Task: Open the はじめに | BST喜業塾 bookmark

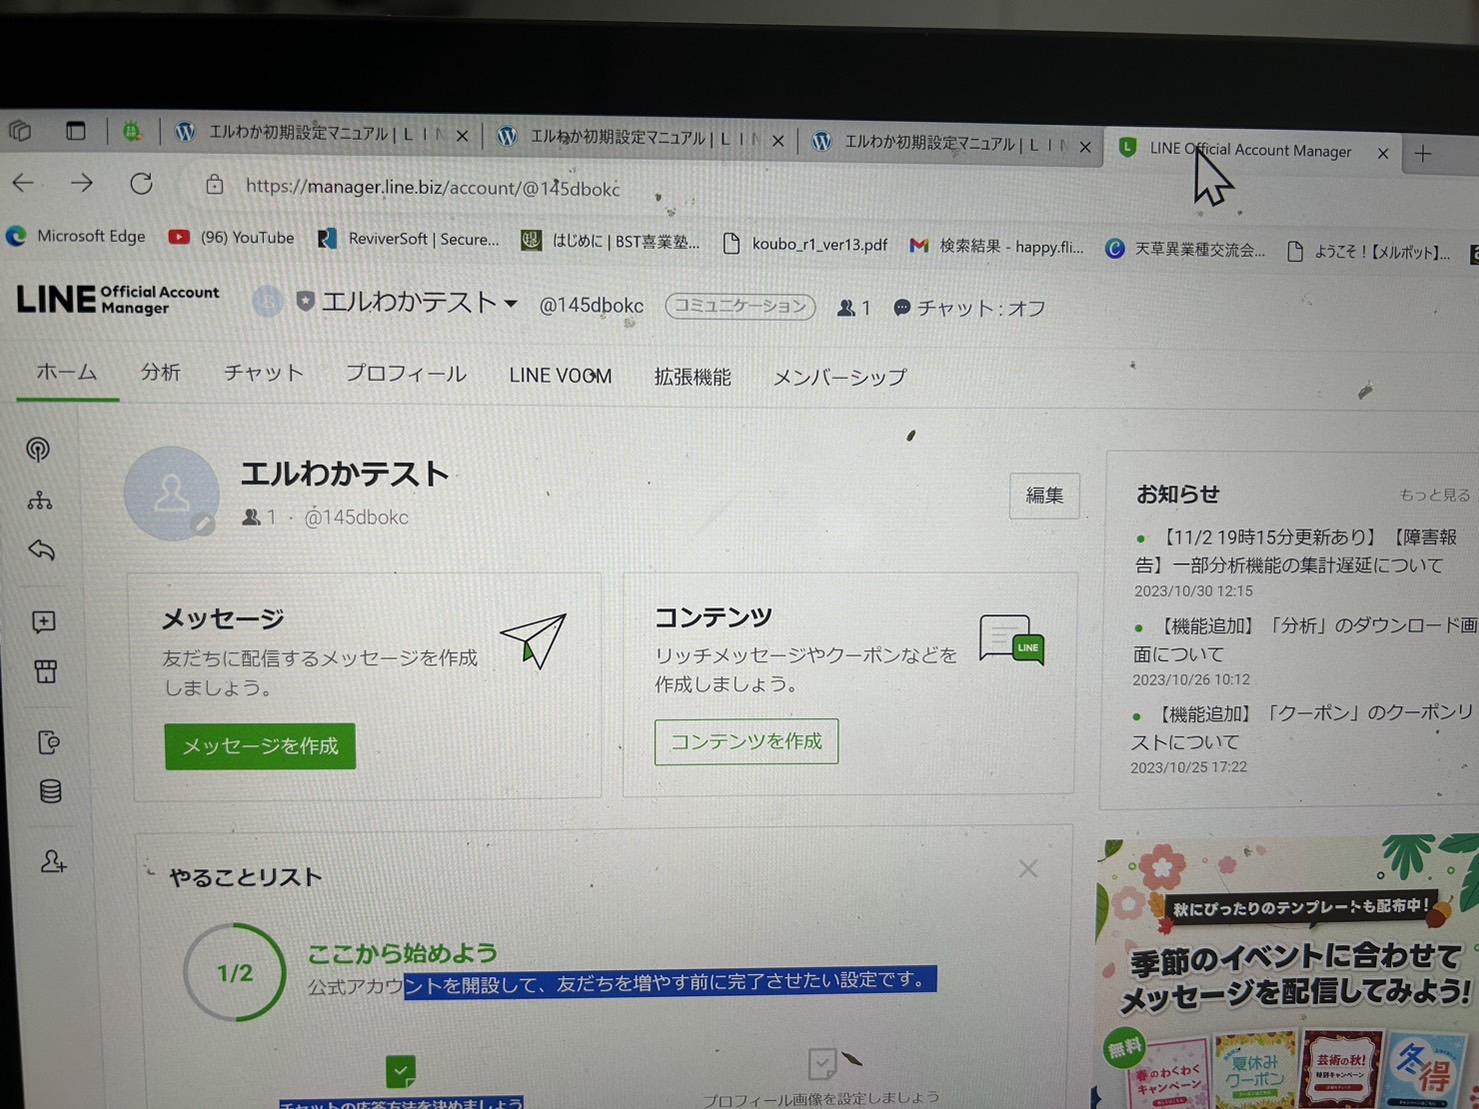Action: [x=610, y=241]
